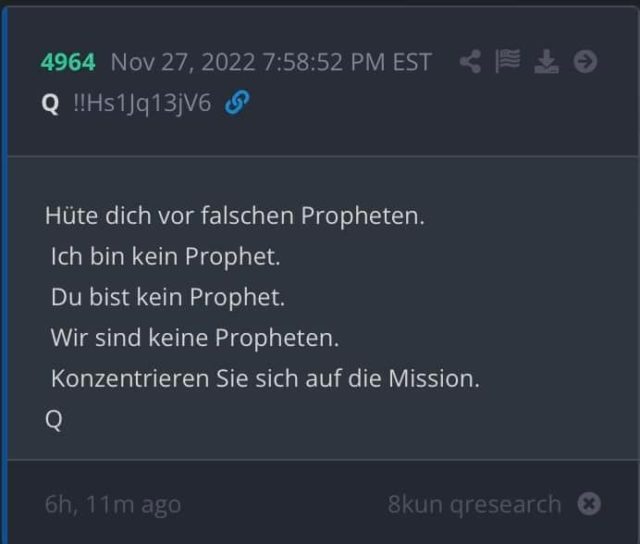Click the share icon
The width and height of the screenshot is (640, 544).
pos(470,62)
